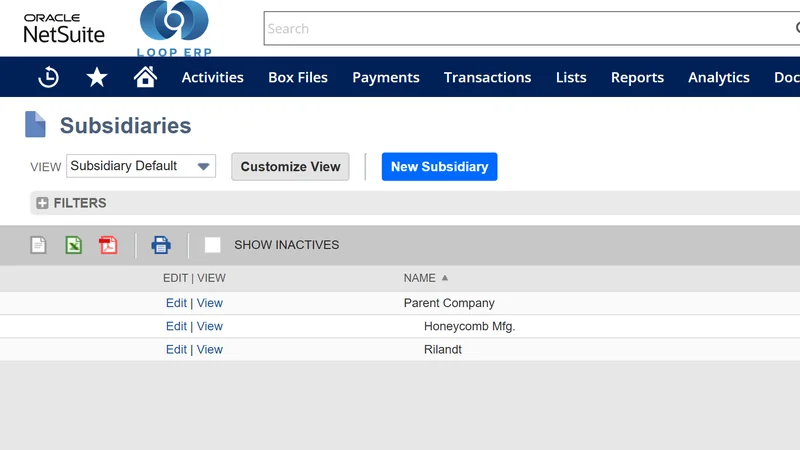Open the Transactions menu
This screenshot has height=450, width=800.
487,78
